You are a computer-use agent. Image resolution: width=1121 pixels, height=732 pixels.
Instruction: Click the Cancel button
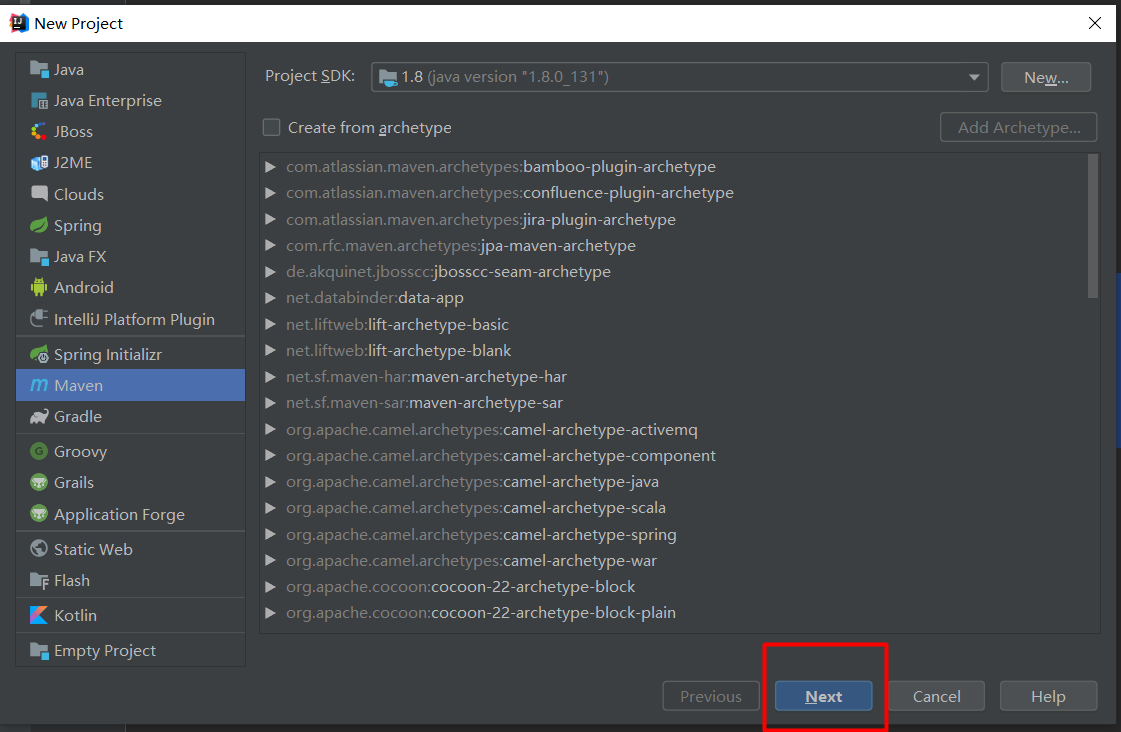(937, 696)
